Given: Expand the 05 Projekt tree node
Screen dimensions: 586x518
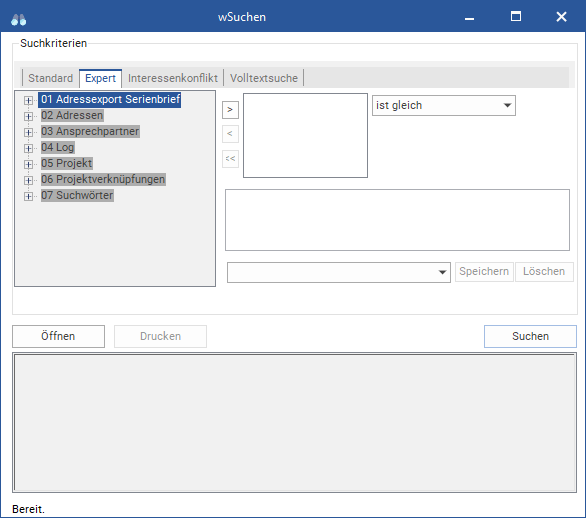Looking at the screenshot, I should point(28,164).
